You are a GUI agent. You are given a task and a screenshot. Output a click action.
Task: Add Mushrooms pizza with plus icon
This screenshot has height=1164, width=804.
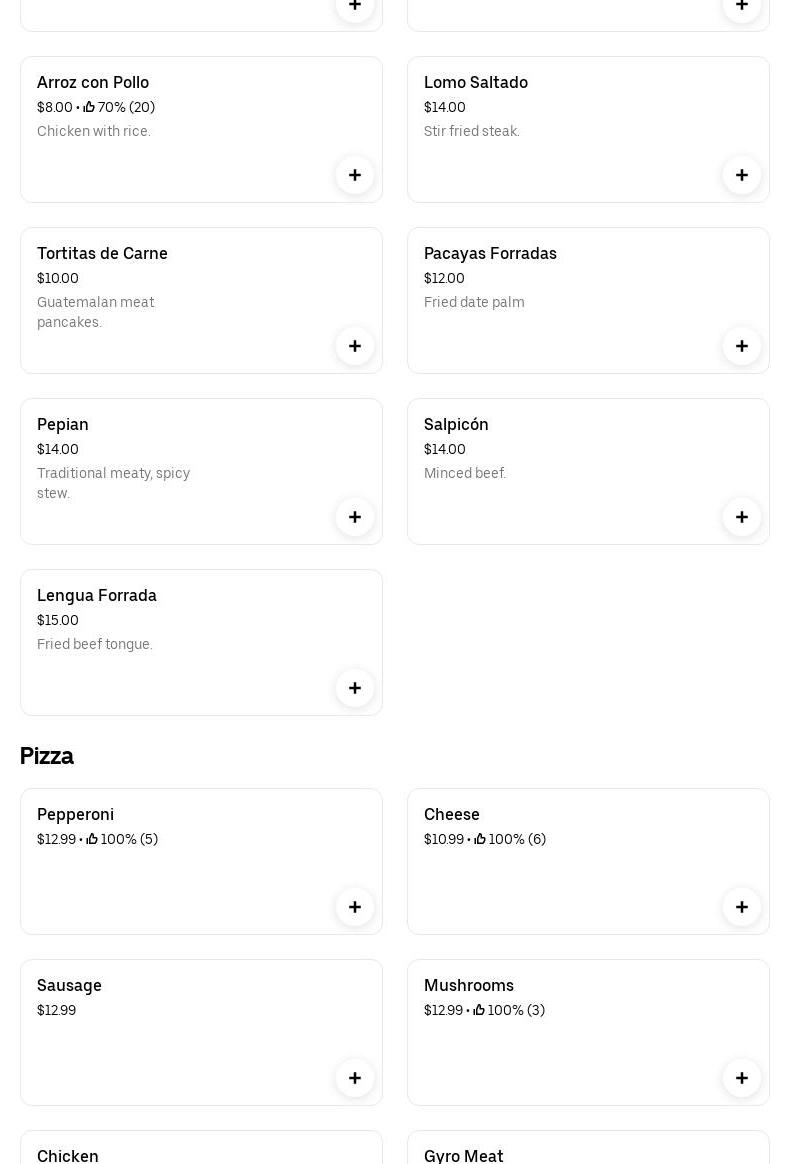pyautogui.click(x=742, y=1078)
